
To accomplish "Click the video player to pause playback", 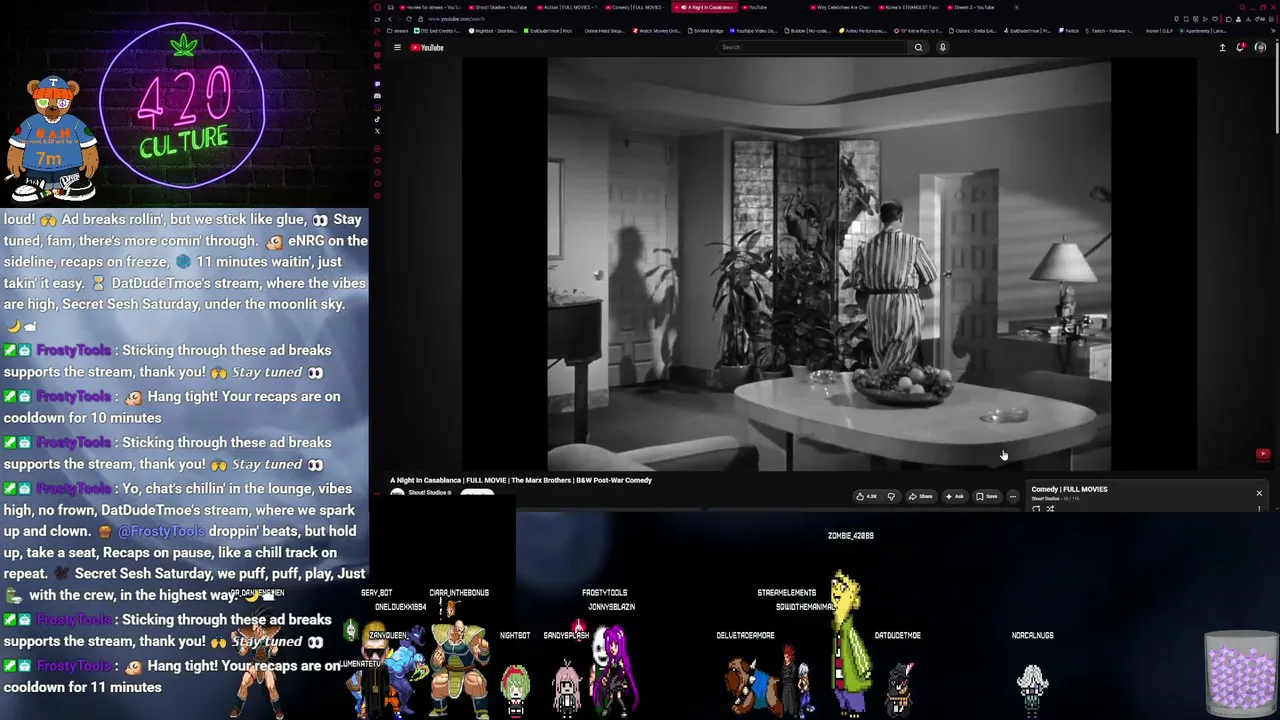I will (829, 265).
